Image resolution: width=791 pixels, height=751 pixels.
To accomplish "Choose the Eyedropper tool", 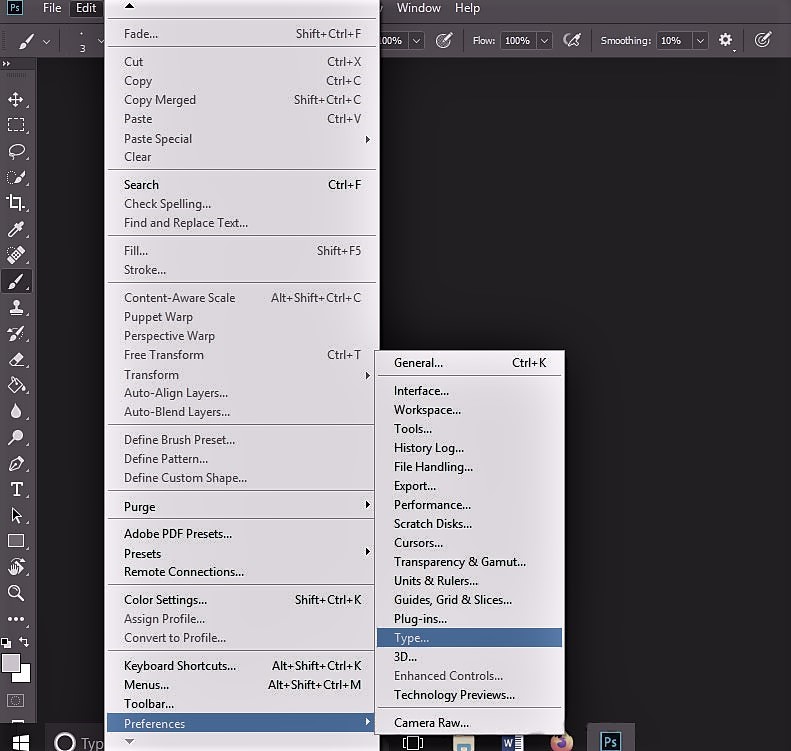I will 16,229.
